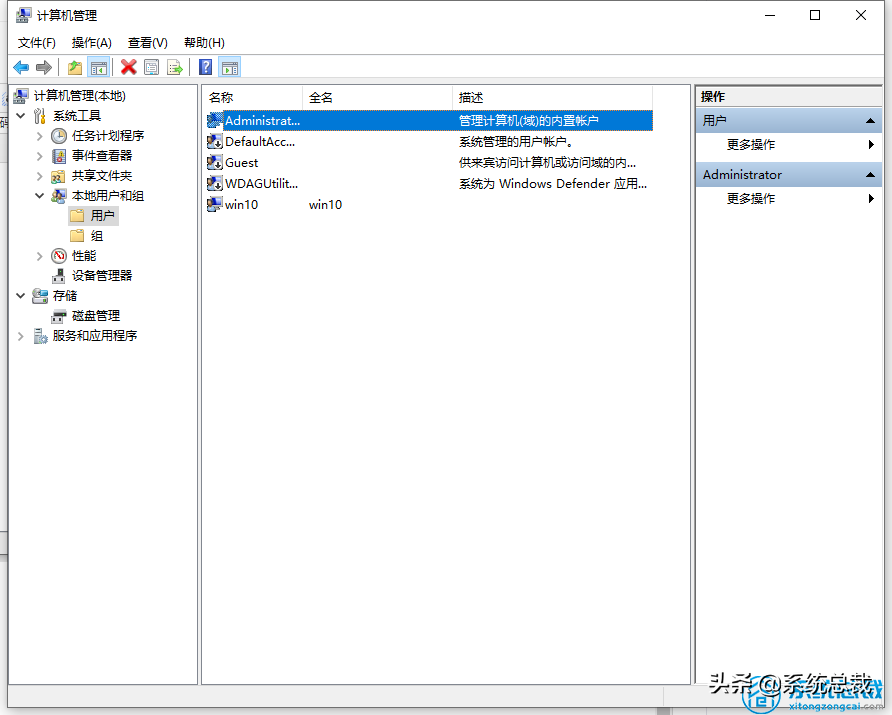892x715 pixels.
Task: Click the Export List toolbar icon
Action: [x=175, y=66]
